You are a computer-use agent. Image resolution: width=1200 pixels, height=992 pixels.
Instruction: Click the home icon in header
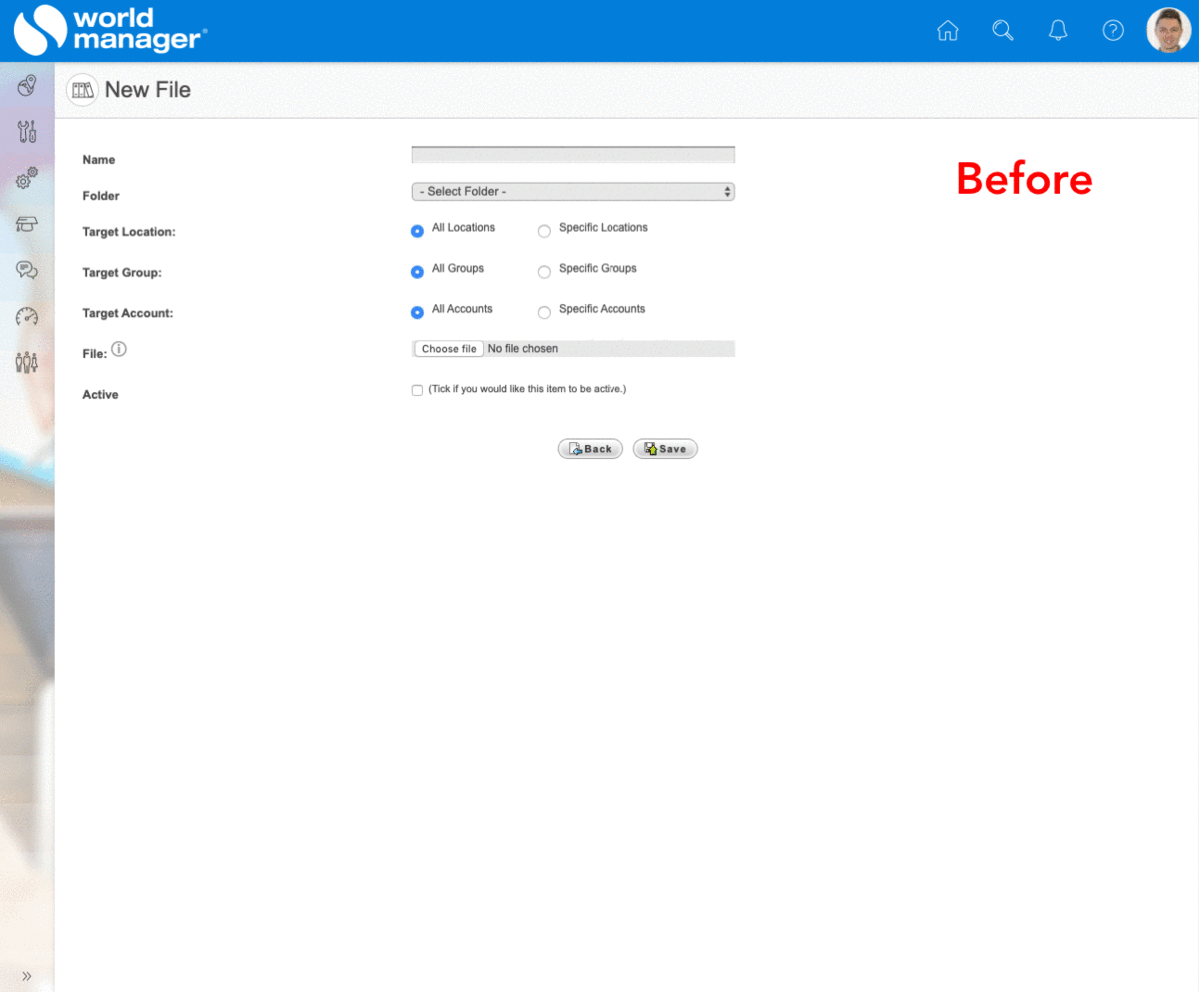(947, 31)
